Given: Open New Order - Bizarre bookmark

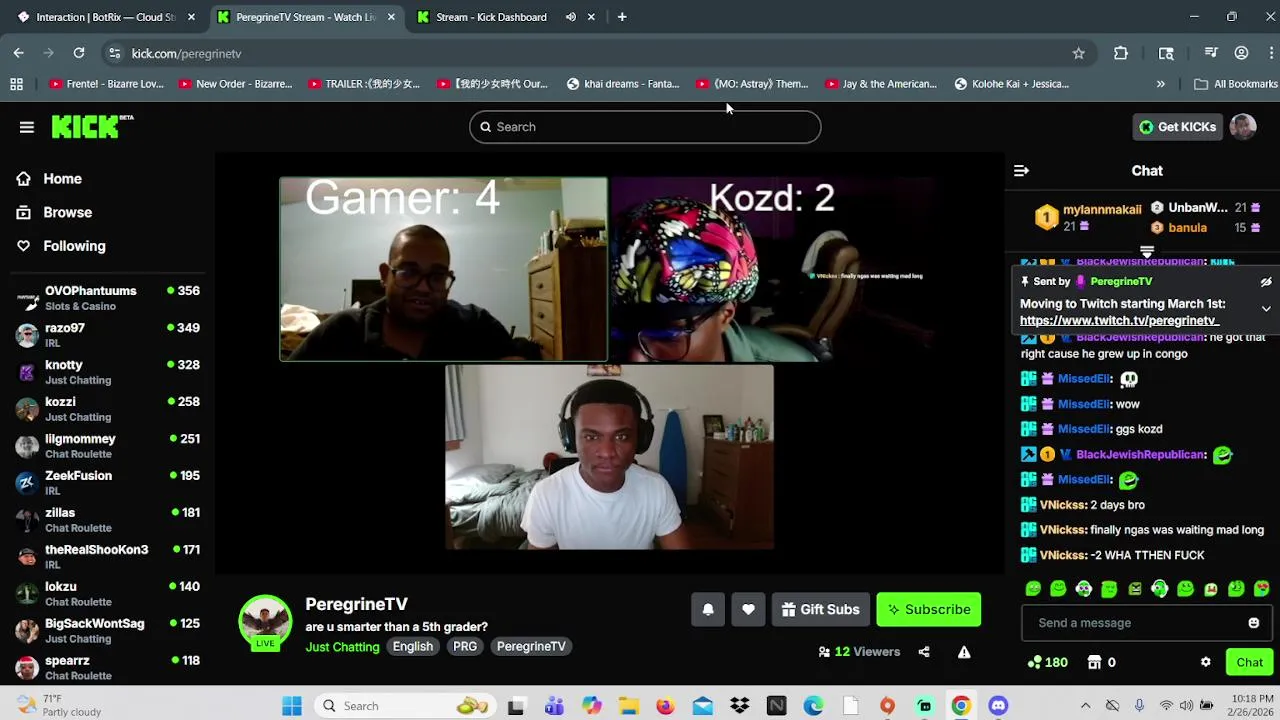Looking at the screenshot, I should click(x=235, y=84).
